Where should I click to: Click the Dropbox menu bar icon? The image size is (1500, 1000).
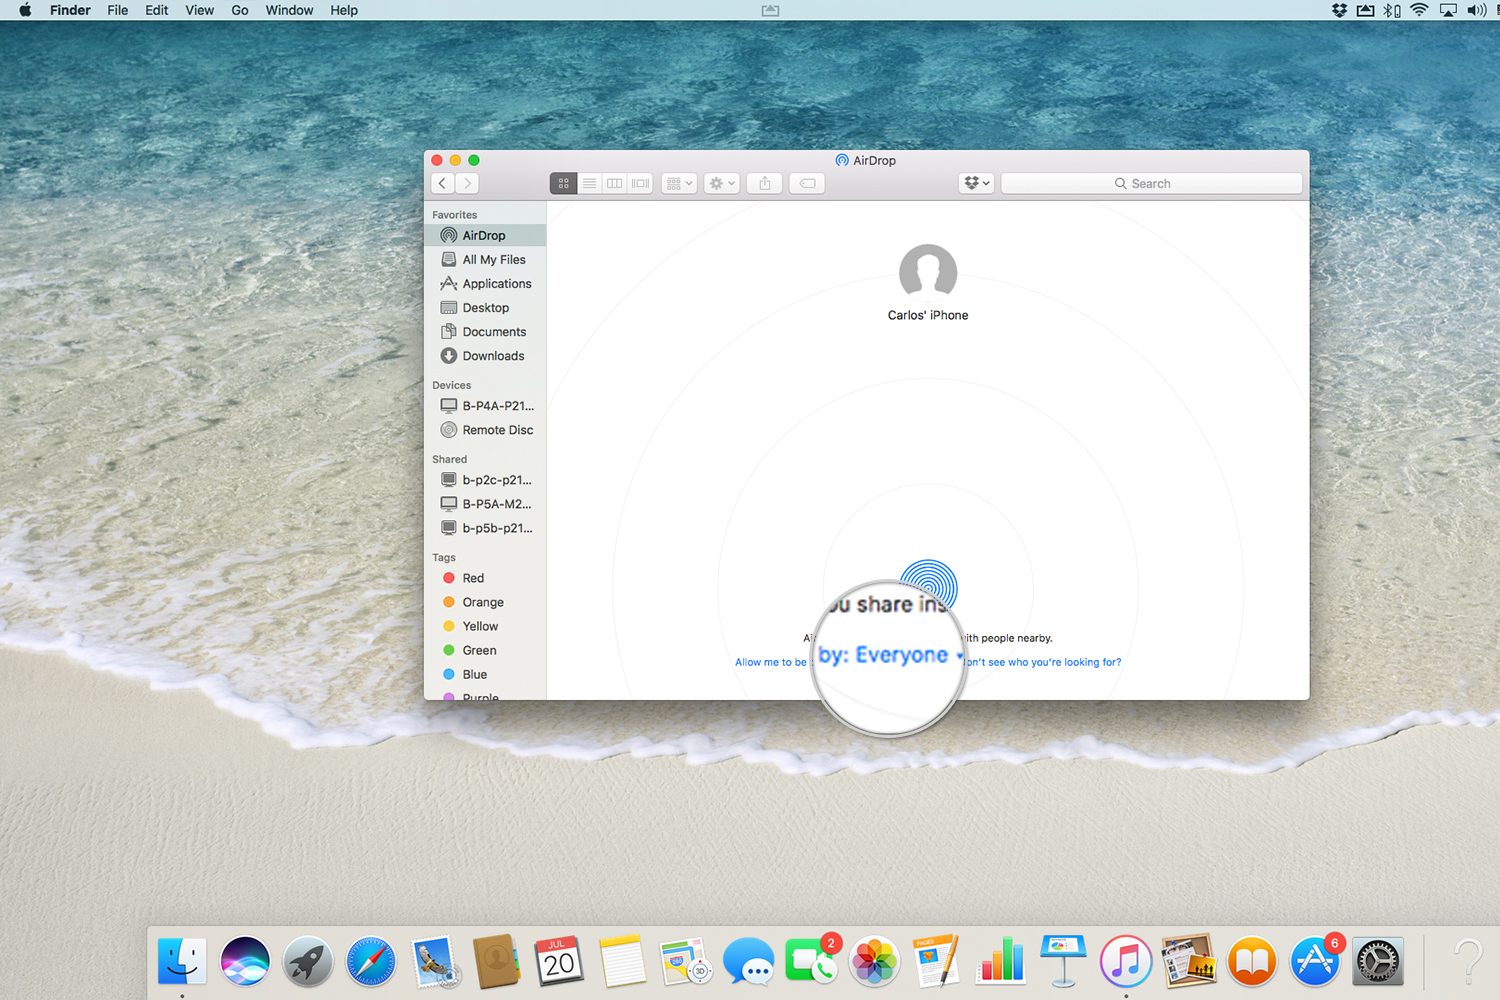tap(1339, 10)
